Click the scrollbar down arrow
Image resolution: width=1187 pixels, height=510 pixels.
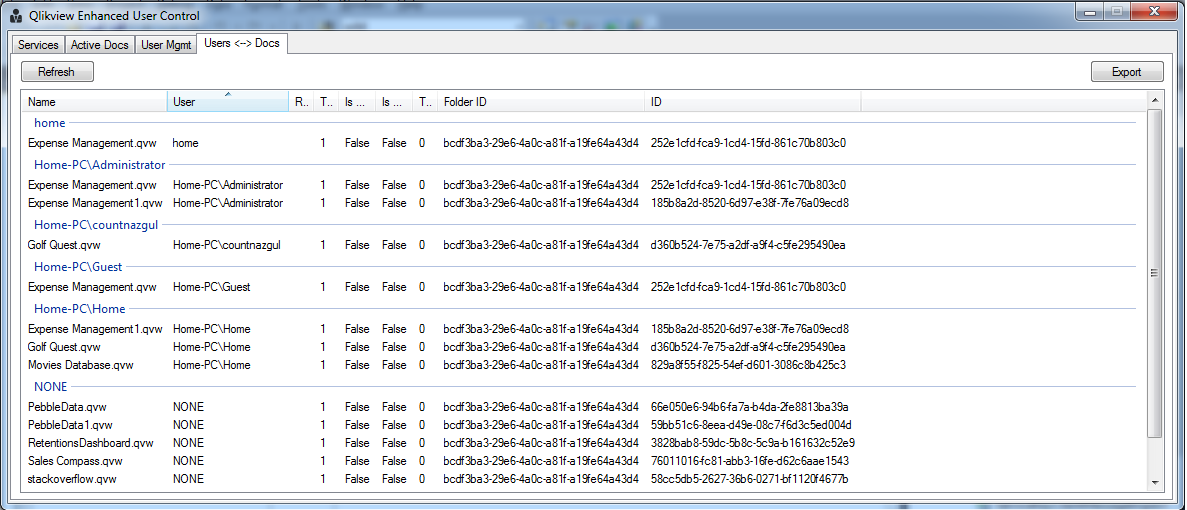[1154, 481]
